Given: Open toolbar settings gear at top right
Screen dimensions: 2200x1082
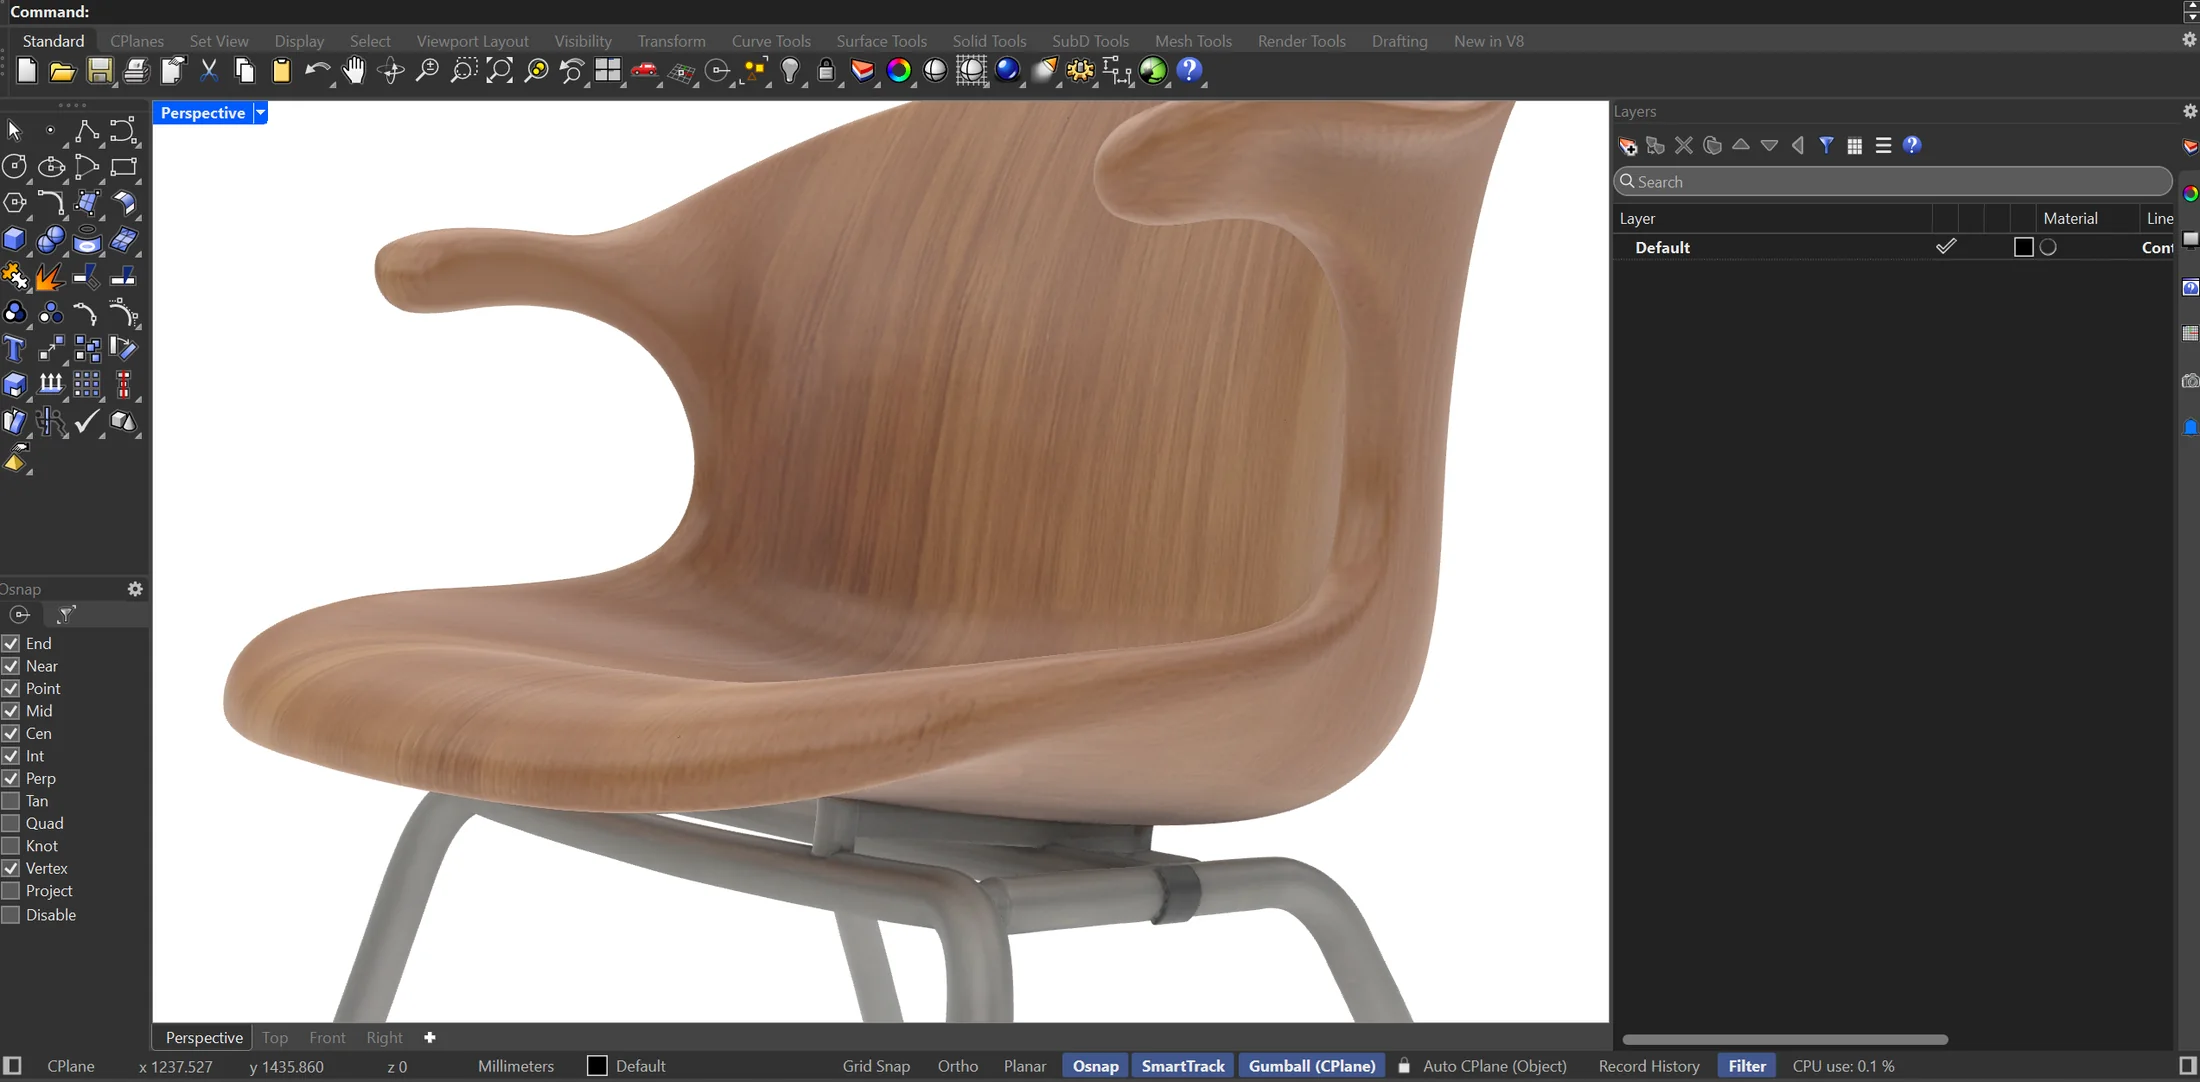Looking at the screenshot, I should click(2189, 40).
